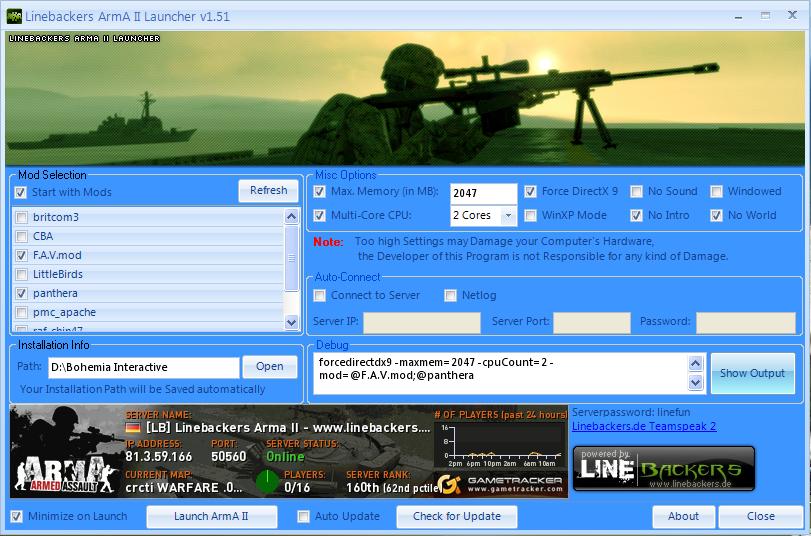Click Launch ArmA II button
Screen dimensions: 811x536
pos(212,516)
